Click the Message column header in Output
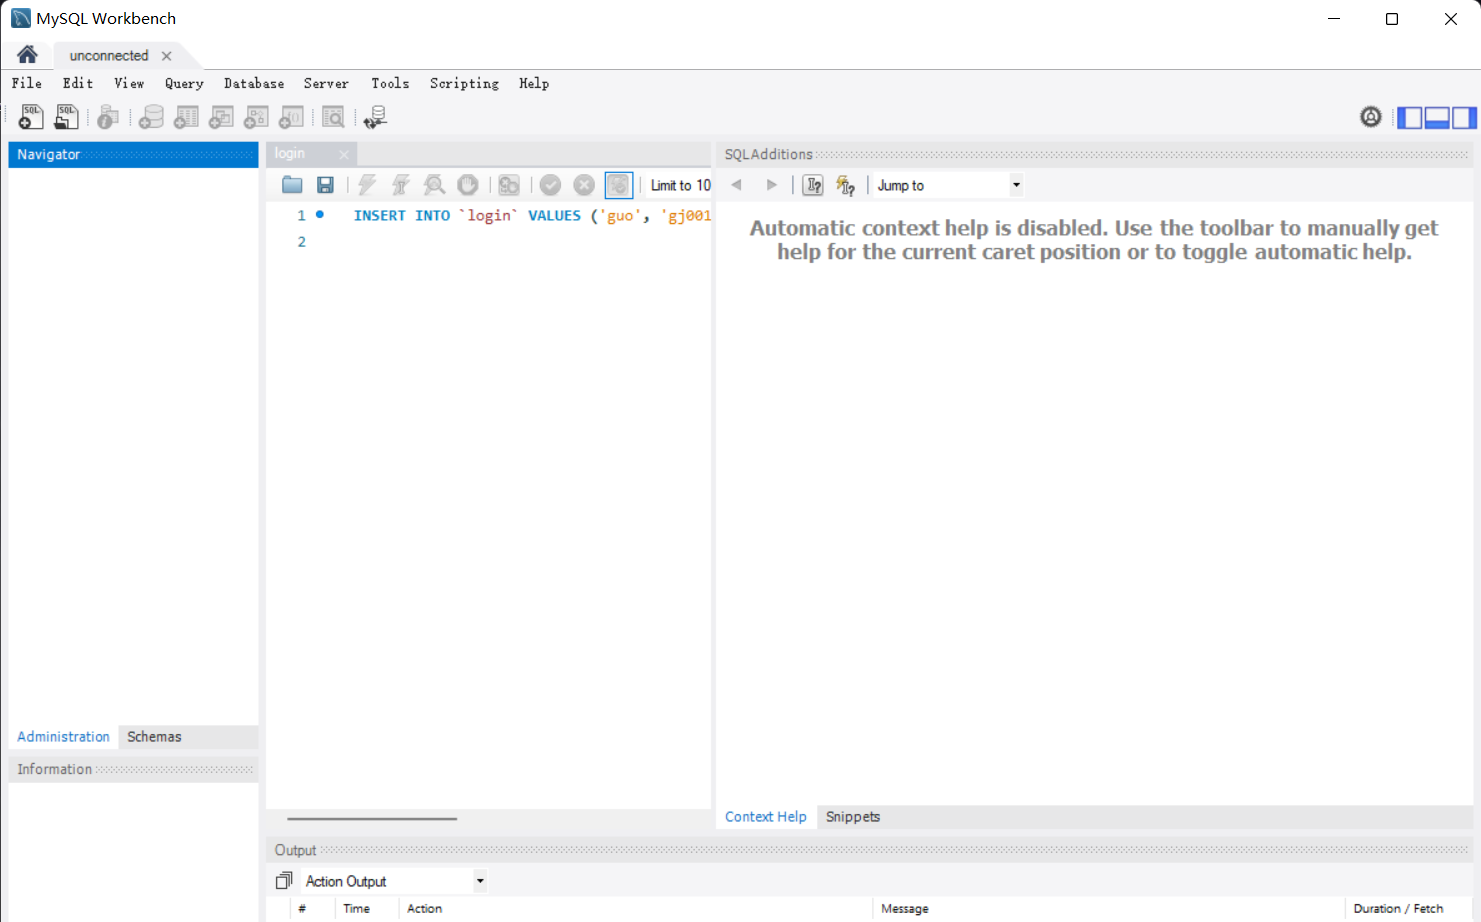Screen dimensions: 1481x922 point(905,908)
